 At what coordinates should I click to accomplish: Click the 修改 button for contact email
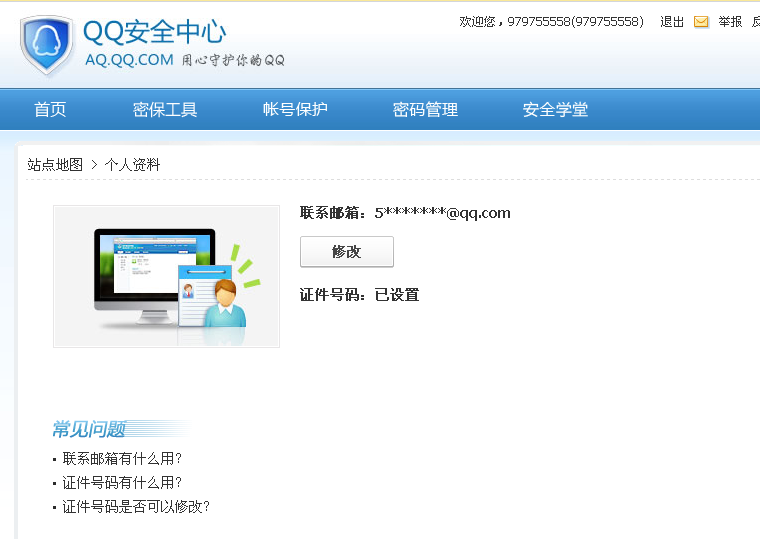pos(347,252)
